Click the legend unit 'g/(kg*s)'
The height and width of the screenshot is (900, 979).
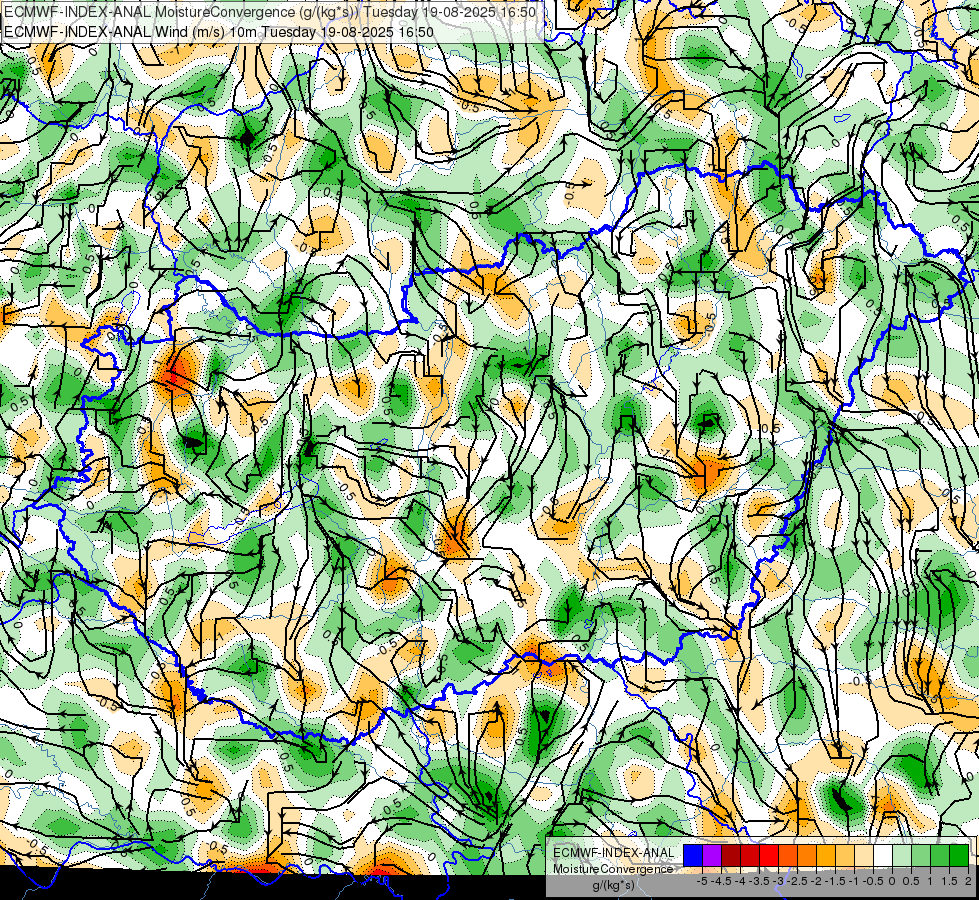coord(614,884)
